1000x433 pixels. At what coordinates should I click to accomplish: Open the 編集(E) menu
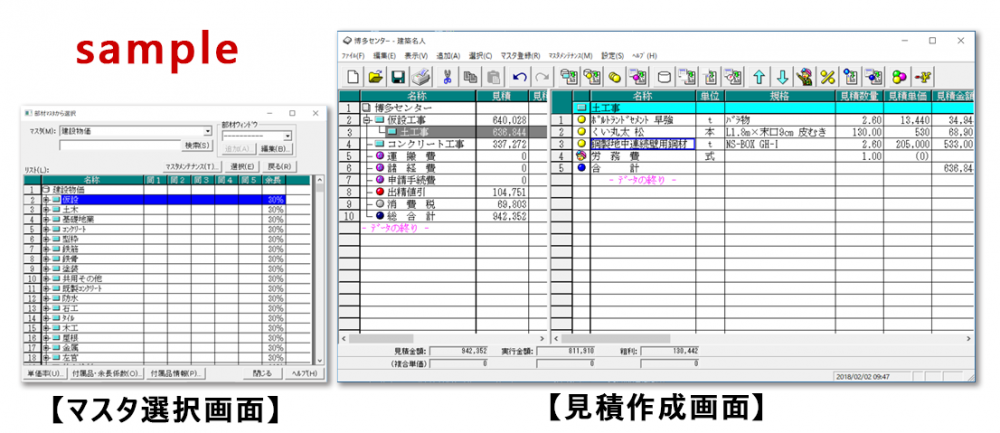tap(385, 55)
